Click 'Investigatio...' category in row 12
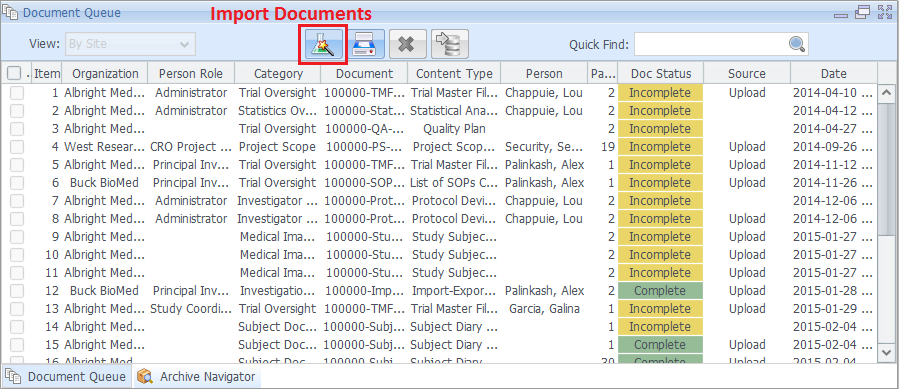This screenshot has height=389, width=899. [x=277, y=291]
